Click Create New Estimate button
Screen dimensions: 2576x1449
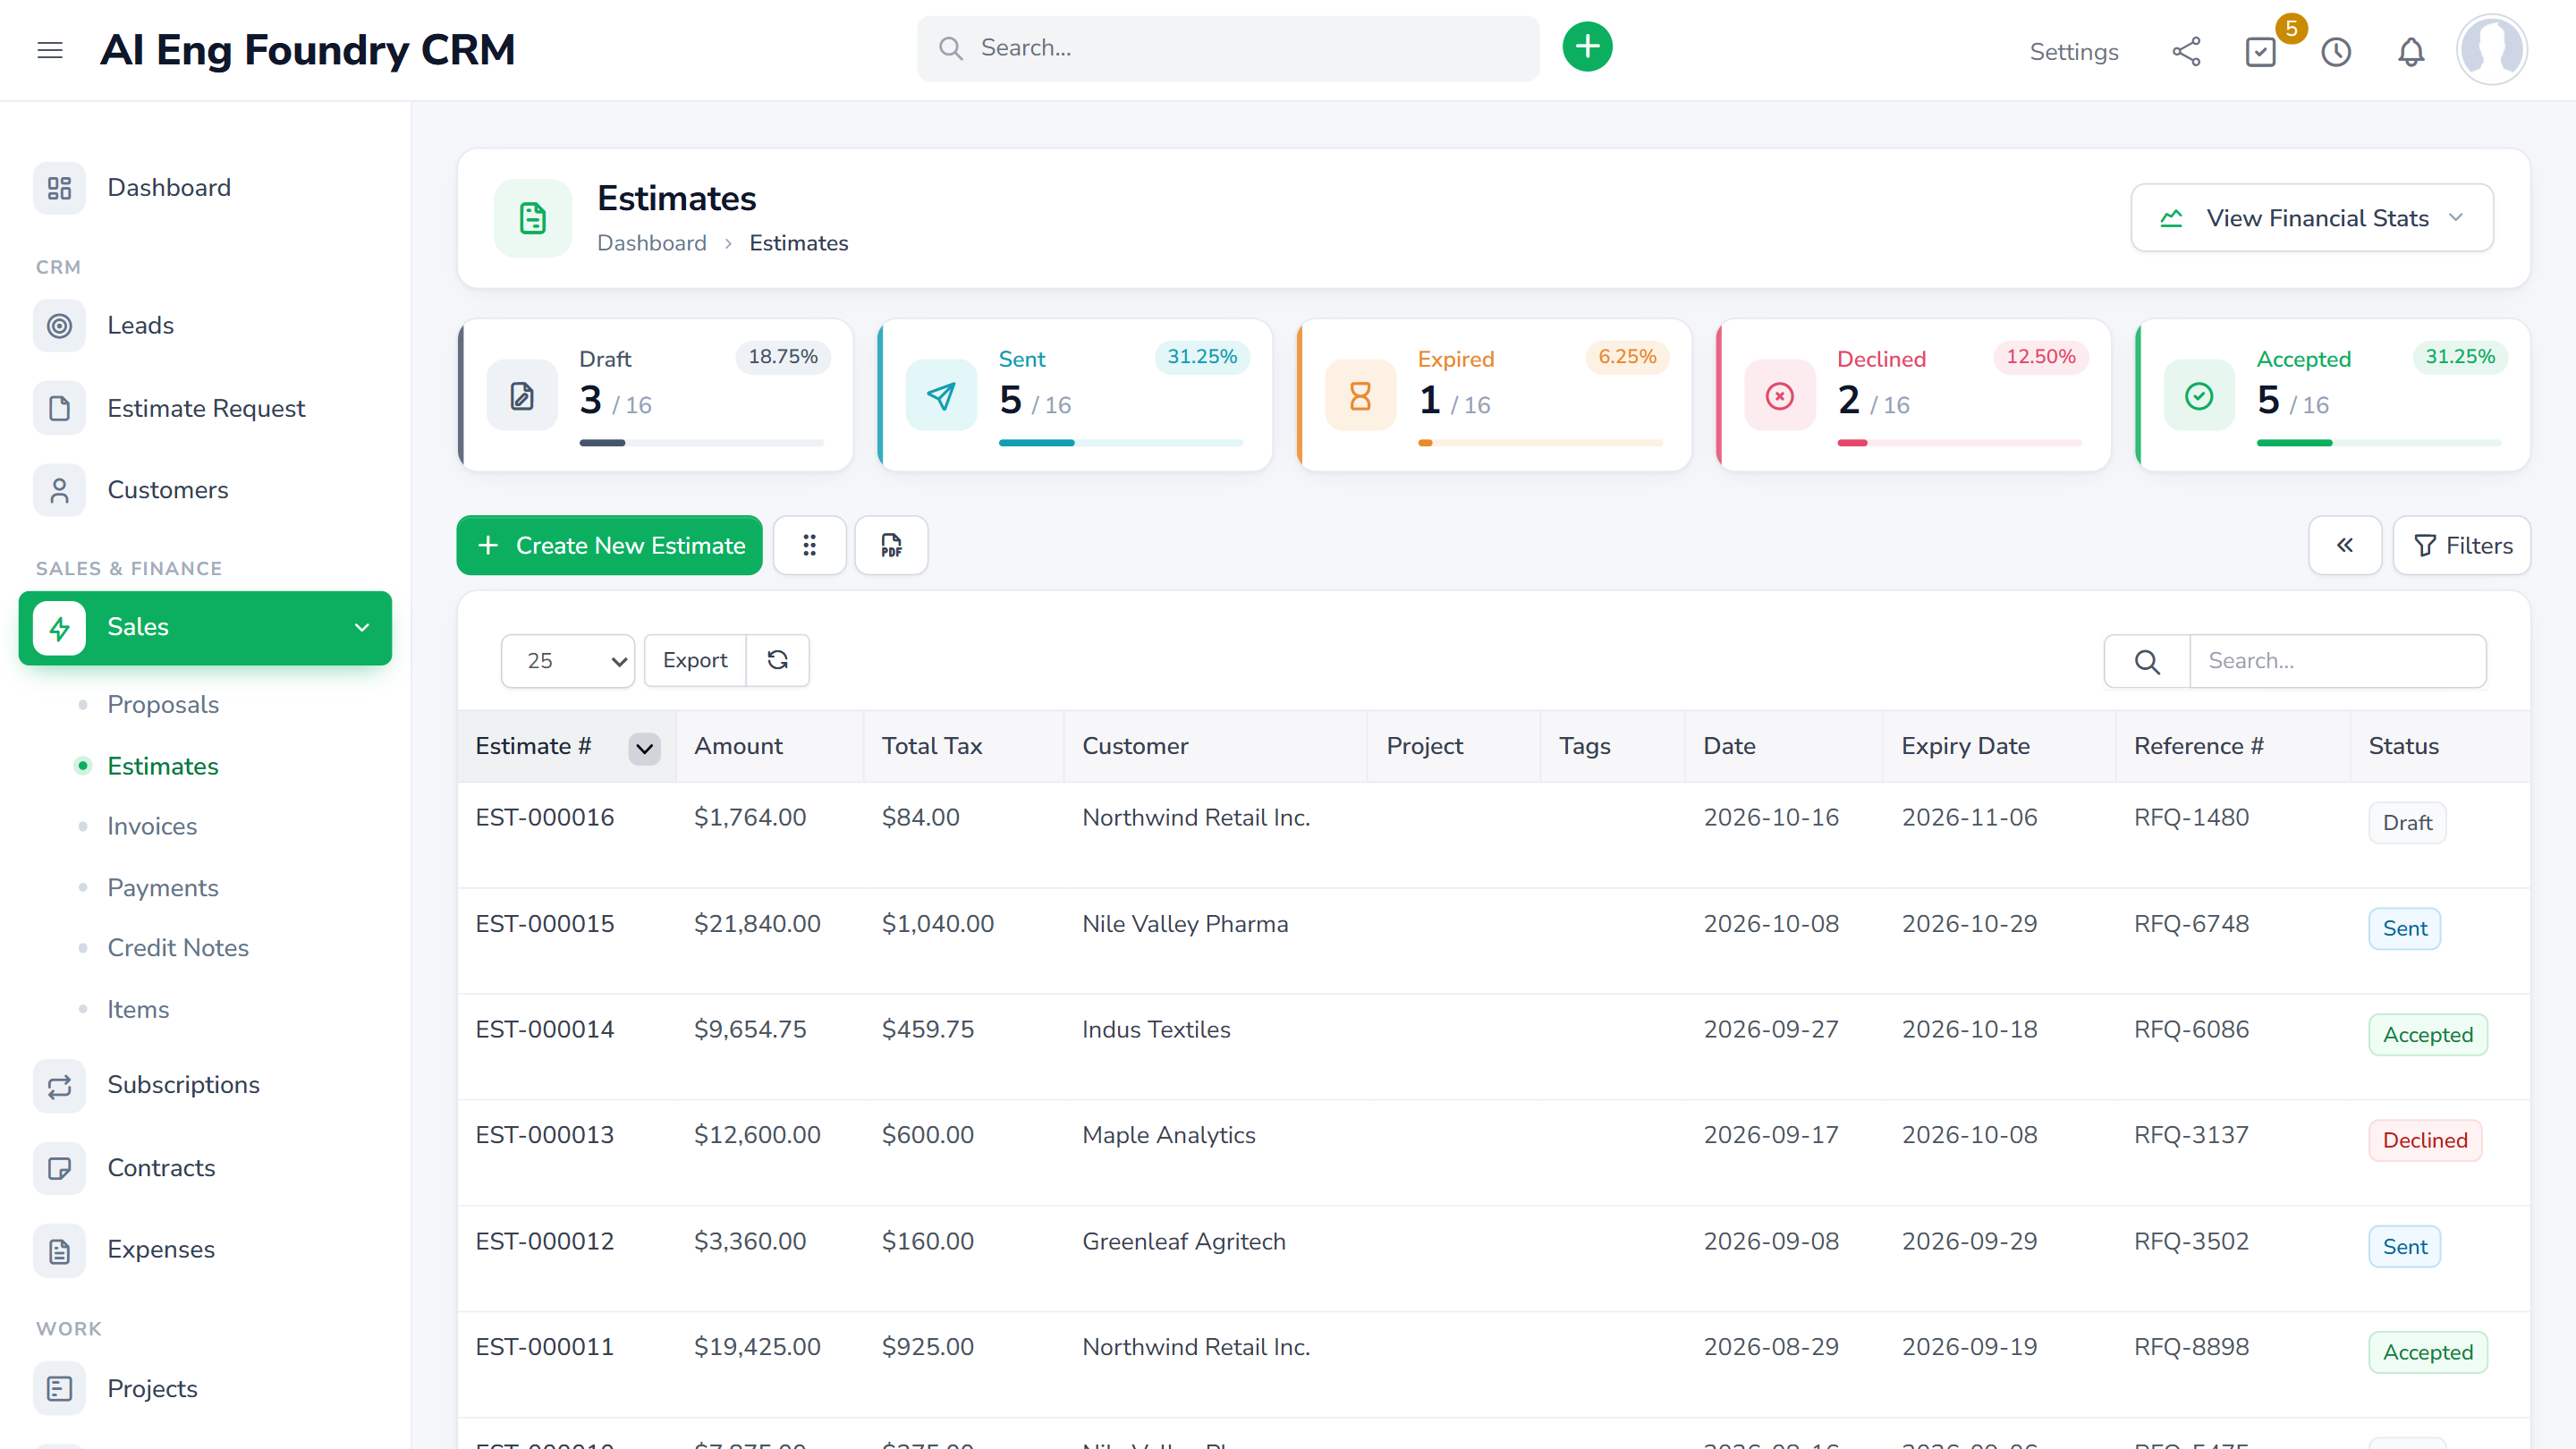pyautogui.click(x=609, y=545)
